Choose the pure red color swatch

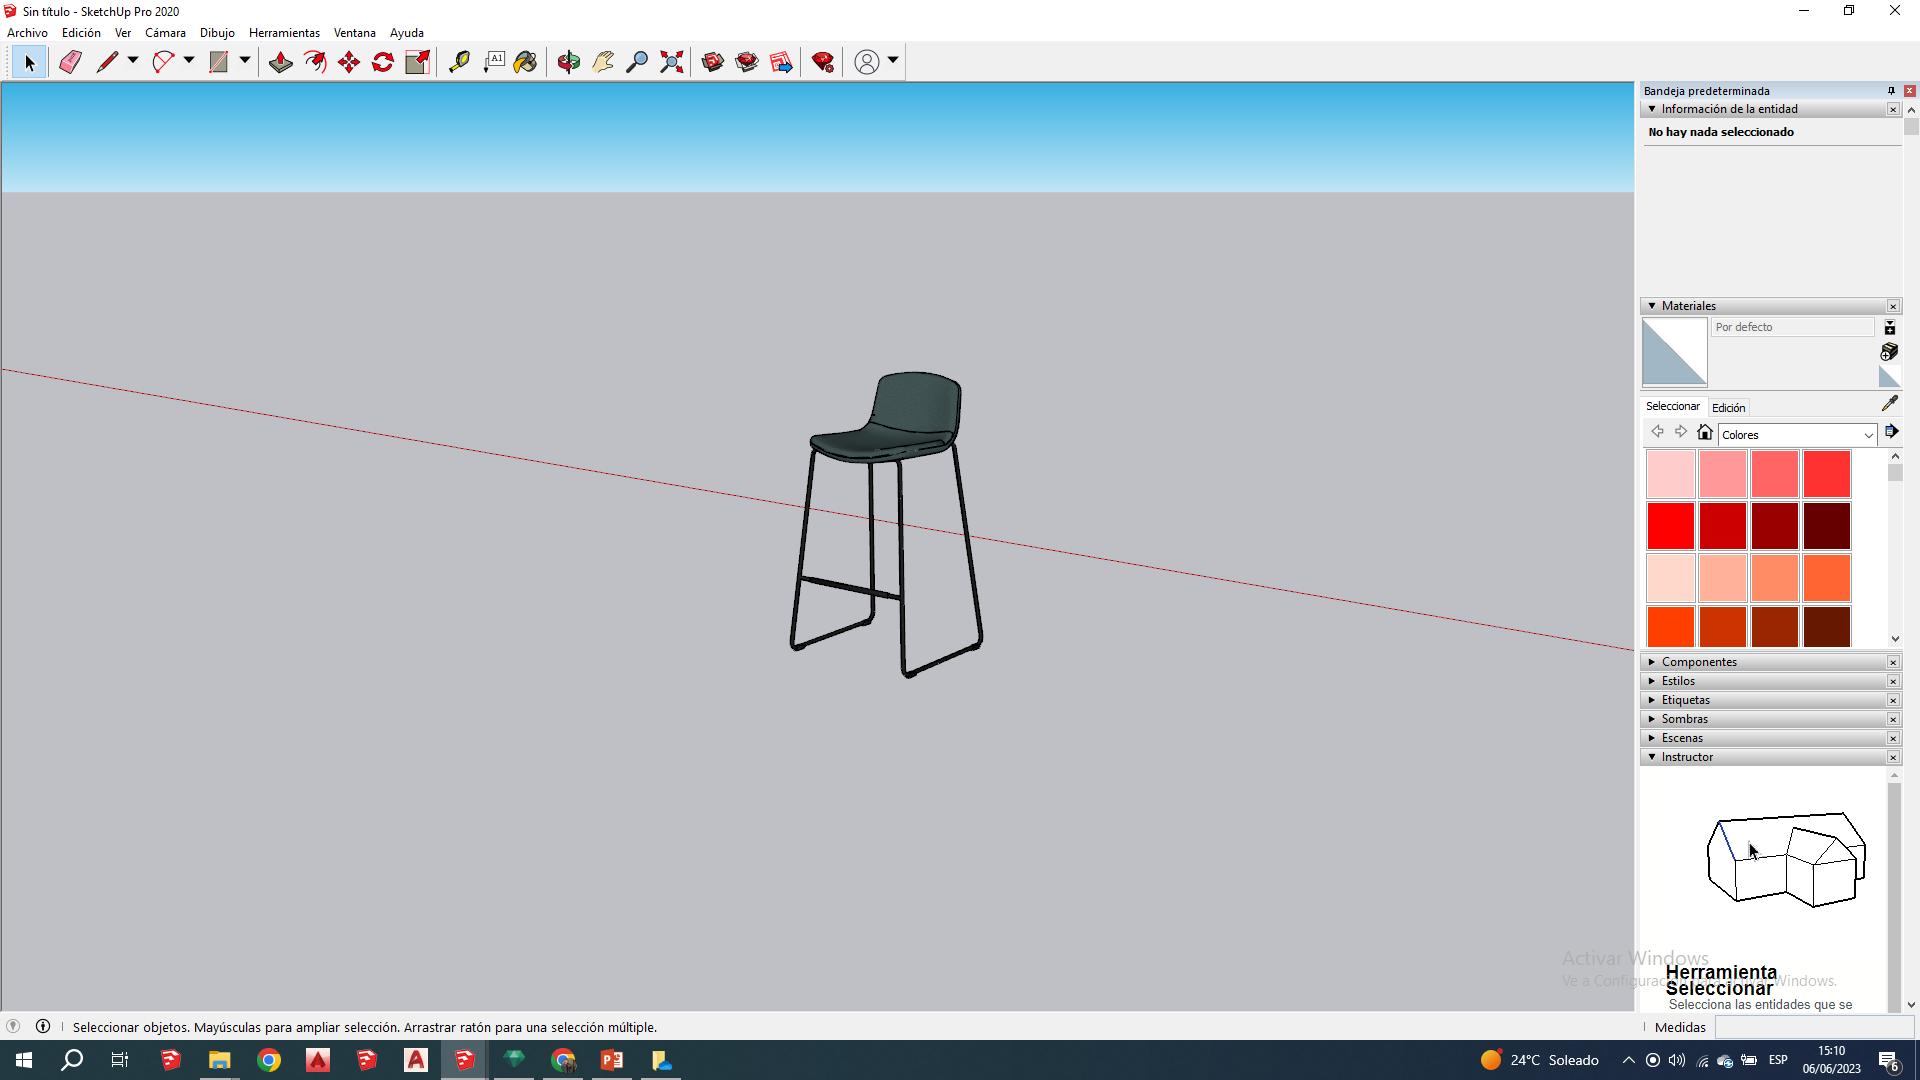1670,526
